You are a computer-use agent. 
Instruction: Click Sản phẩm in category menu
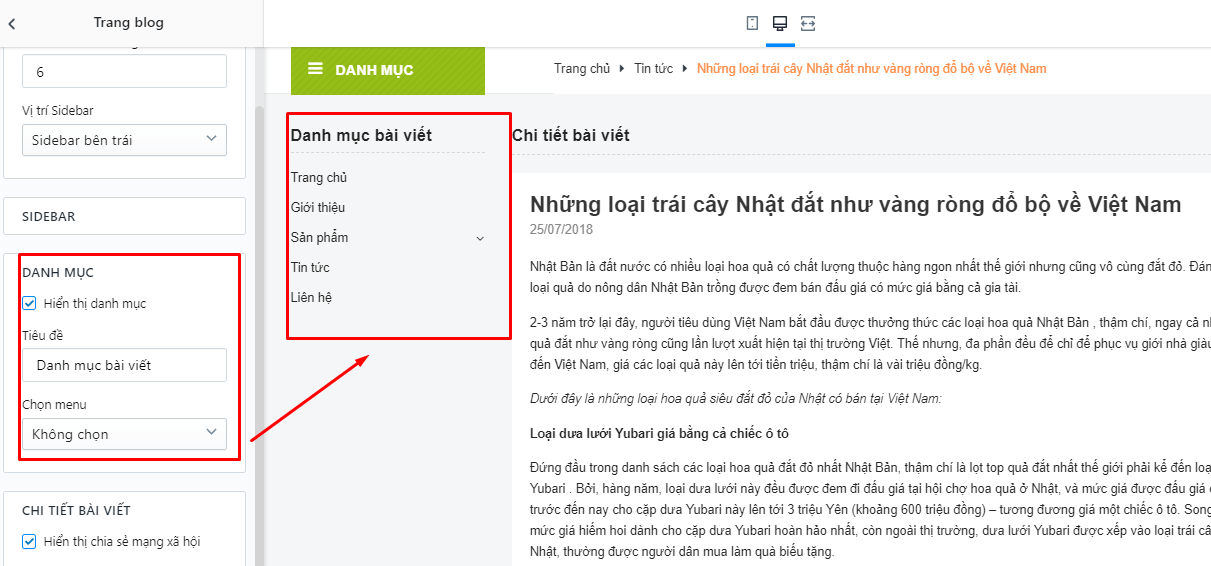click(x=319, y=237)
